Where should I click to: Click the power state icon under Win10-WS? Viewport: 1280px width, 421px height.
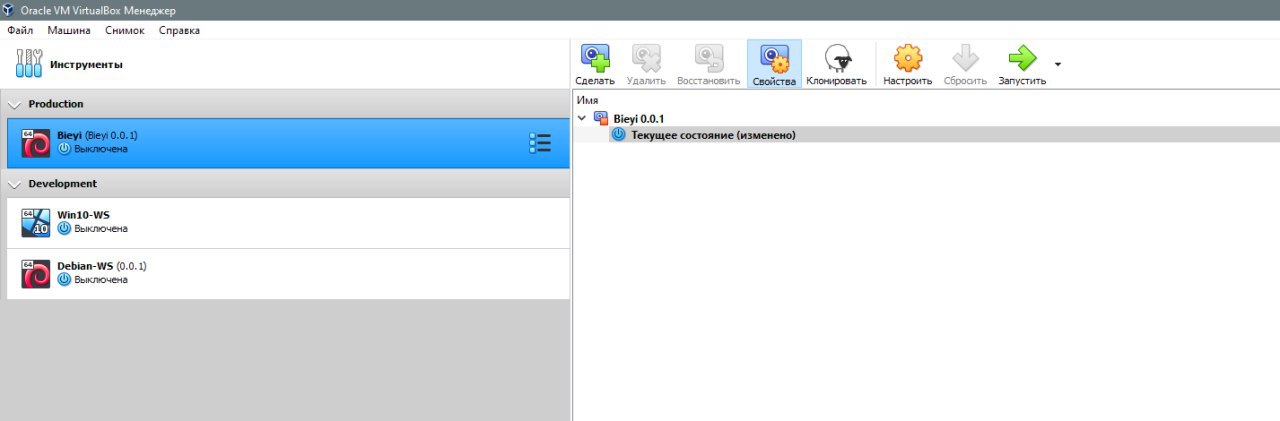coord(65,229)
